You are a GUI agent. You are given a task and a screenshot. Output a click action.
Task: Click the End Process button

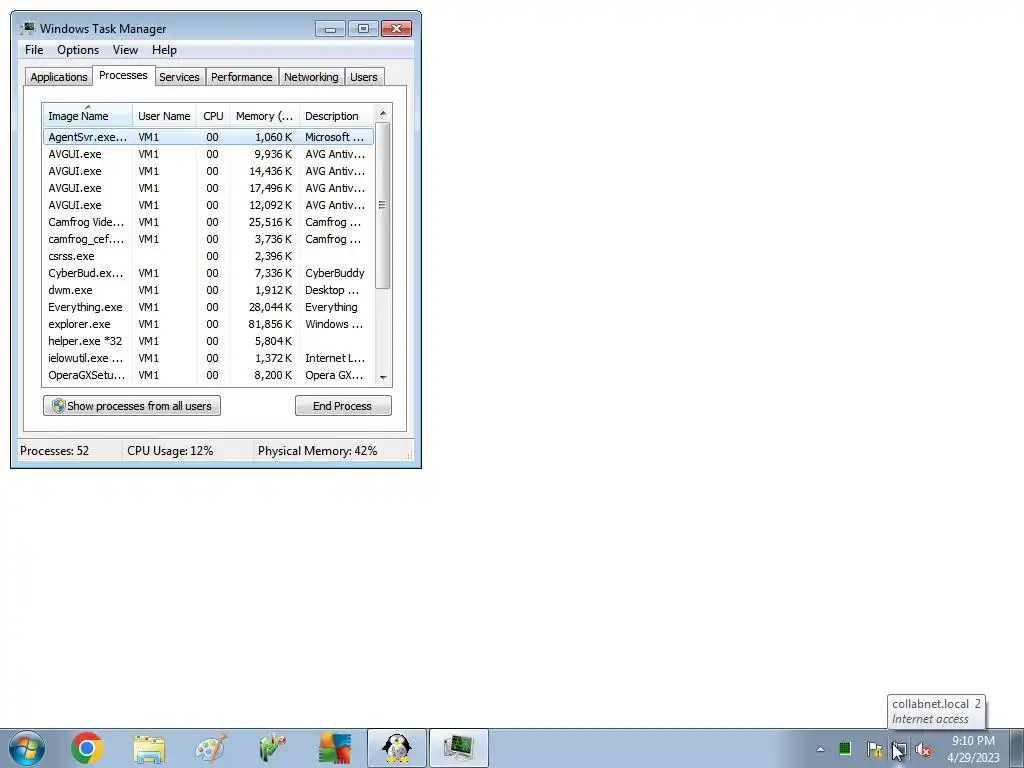pyautogui.click(x=343, y=406)
